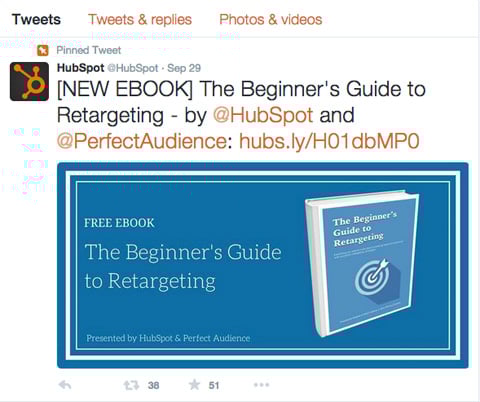
Task: Follow the hubs.ly/H01dbMP0 link
Action: tap(329, 141)
